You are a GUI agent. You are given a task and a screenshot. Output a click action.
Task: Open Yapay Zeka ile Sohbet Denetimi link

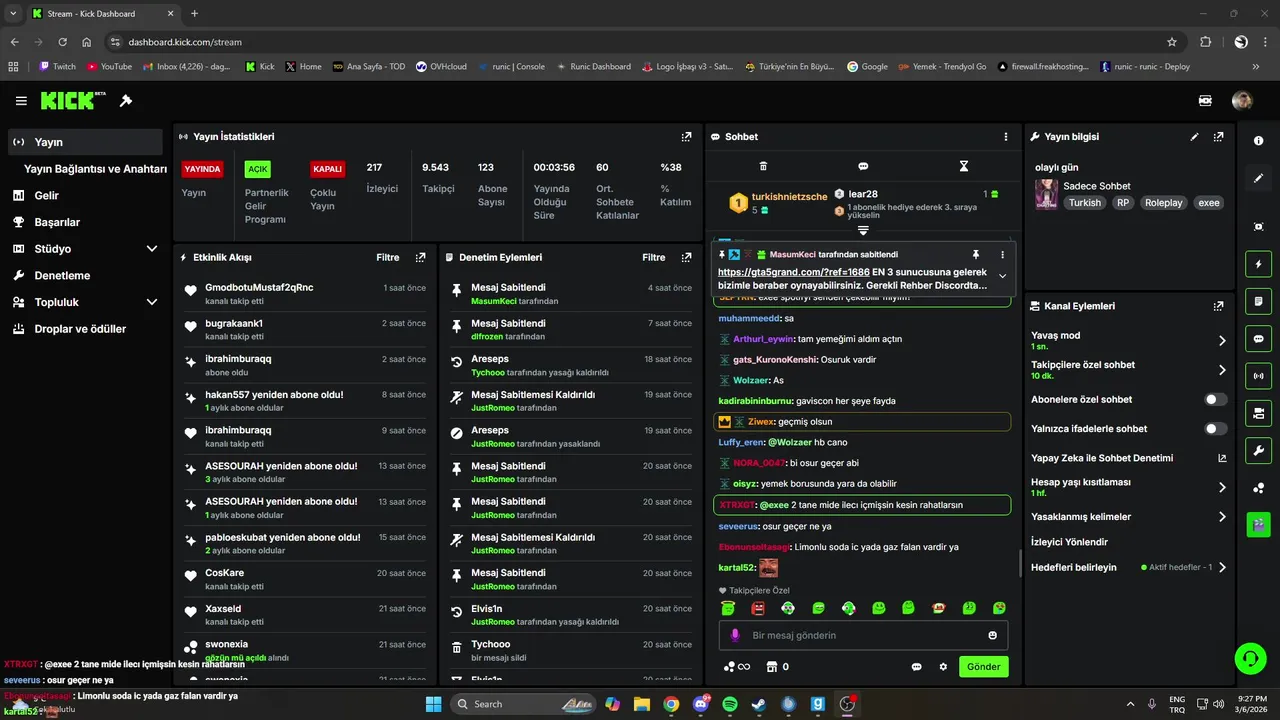click(1130, 458)
